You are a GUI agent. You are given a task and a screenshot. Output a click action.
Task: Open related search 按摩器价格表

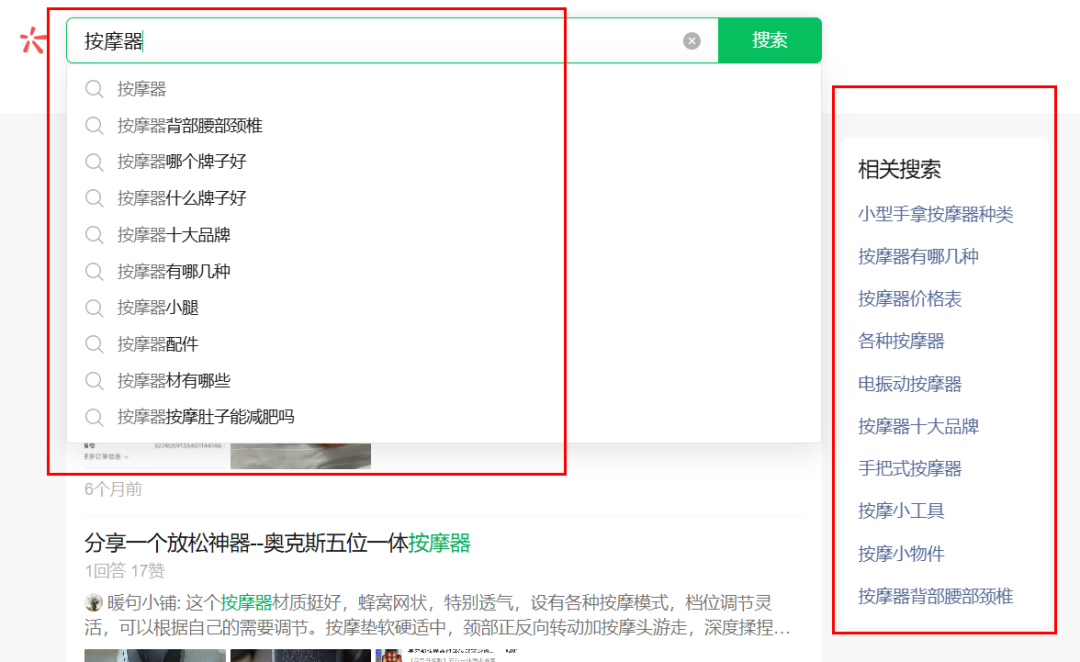[x=909, y=299]
